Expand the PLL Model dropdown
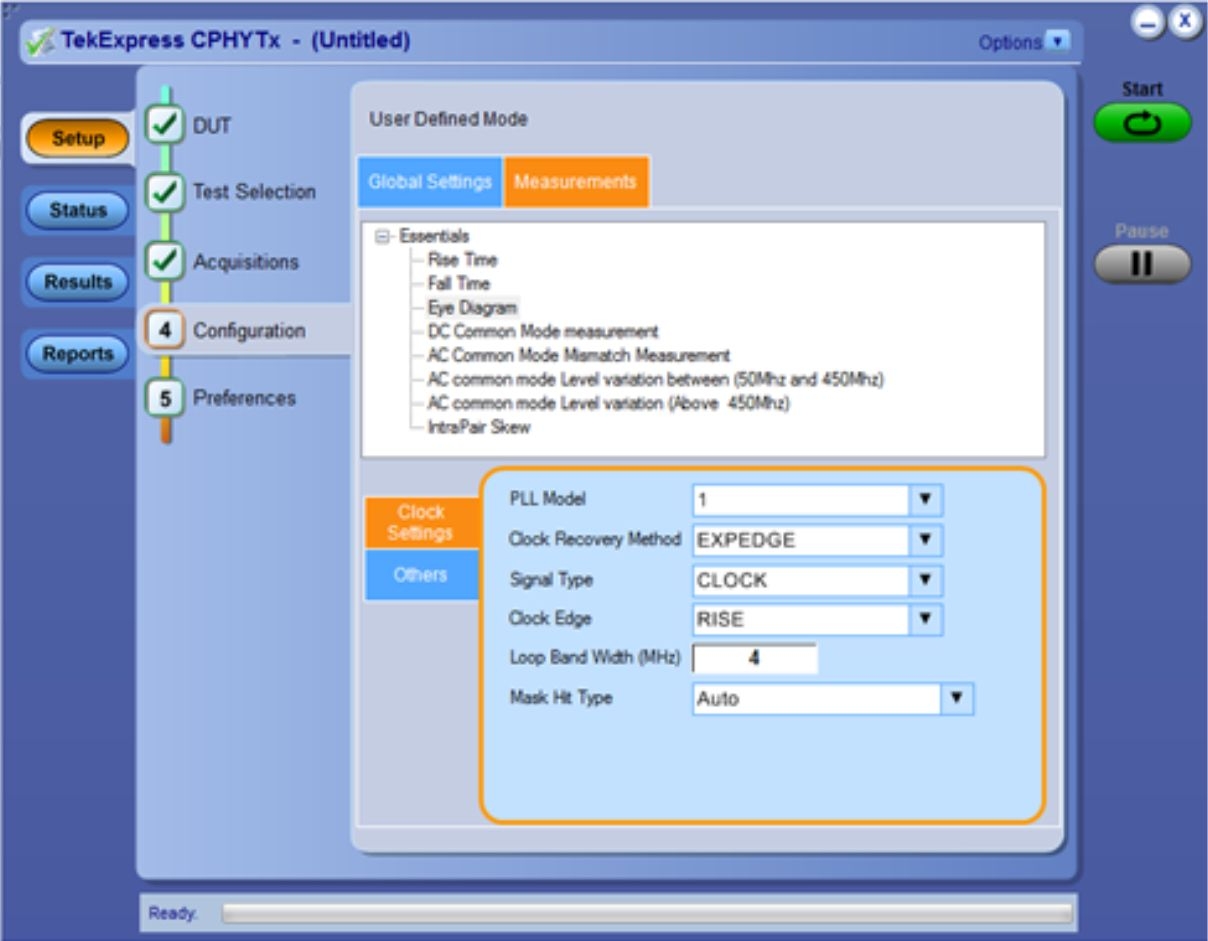The height and width of the screenshot is (941, 1208). tap(925, 499)
